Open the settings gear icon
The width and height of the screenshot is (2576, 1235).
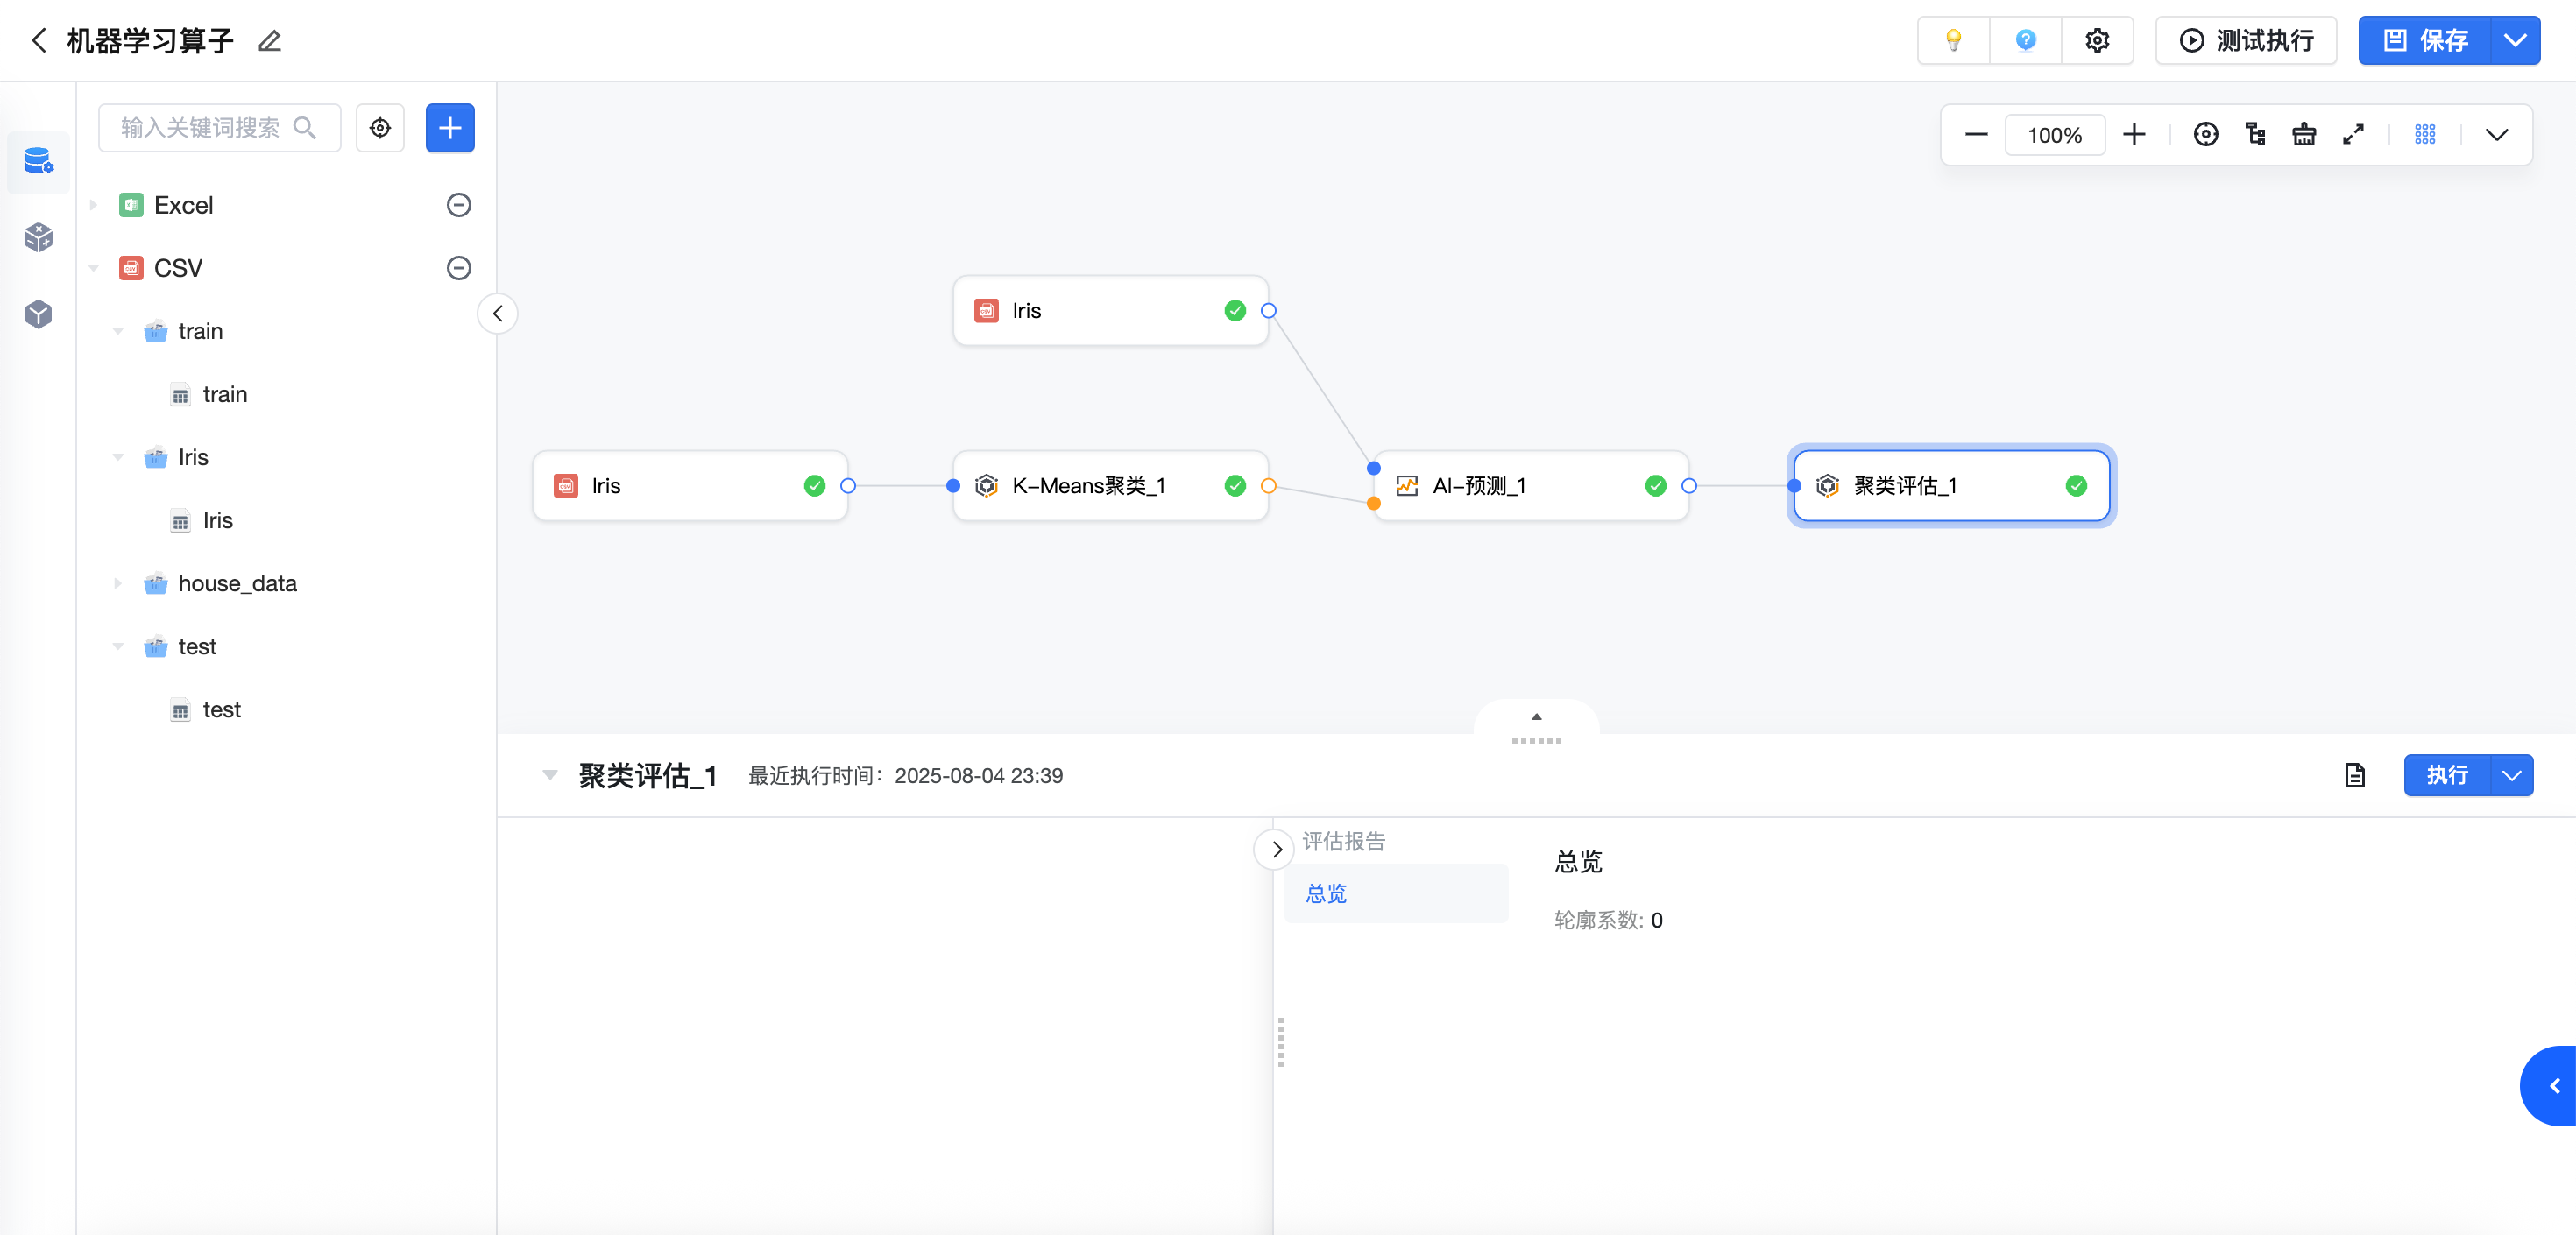coord(2097,40)
